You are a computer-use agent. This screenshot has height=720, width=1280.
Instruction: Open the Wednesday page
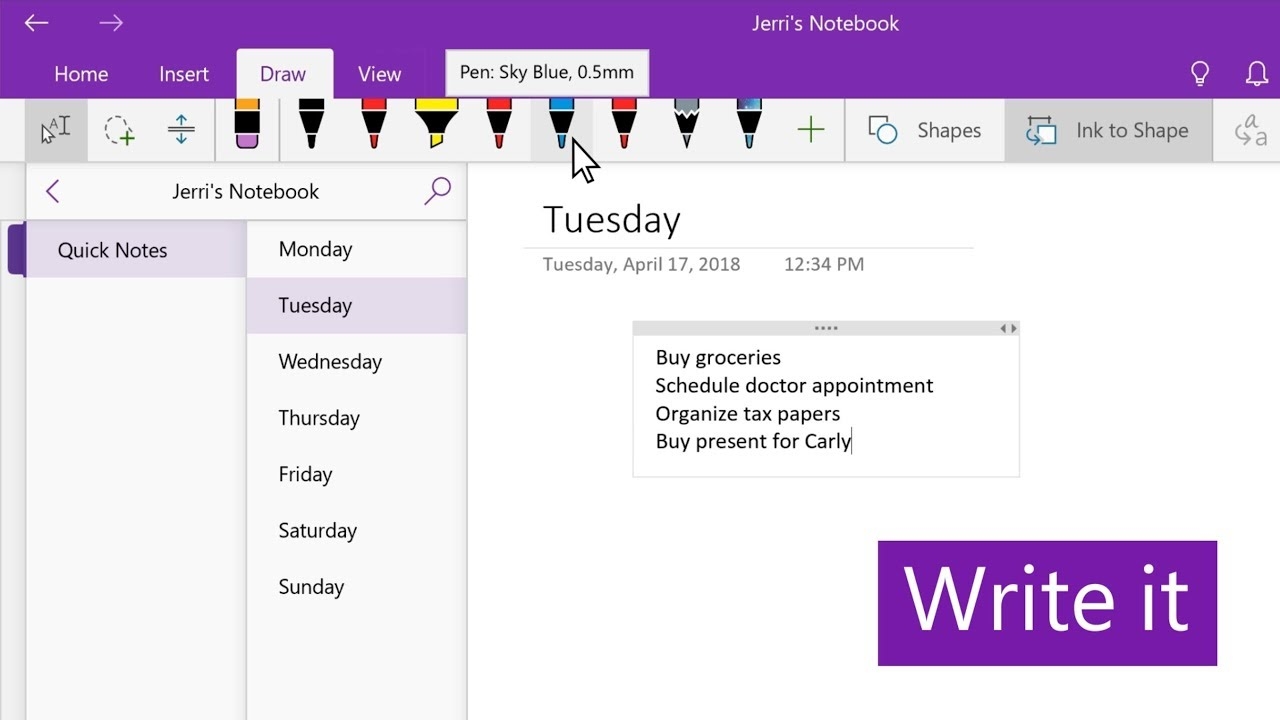(x=330, y=361)
